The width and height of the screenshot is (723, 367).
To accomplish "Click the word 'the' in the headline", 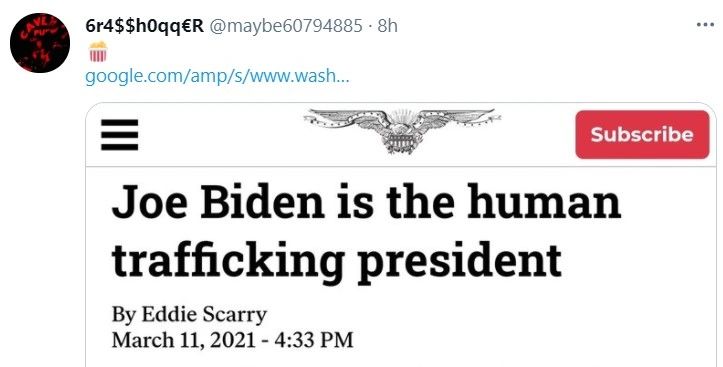I will click(x=420, y=202).
